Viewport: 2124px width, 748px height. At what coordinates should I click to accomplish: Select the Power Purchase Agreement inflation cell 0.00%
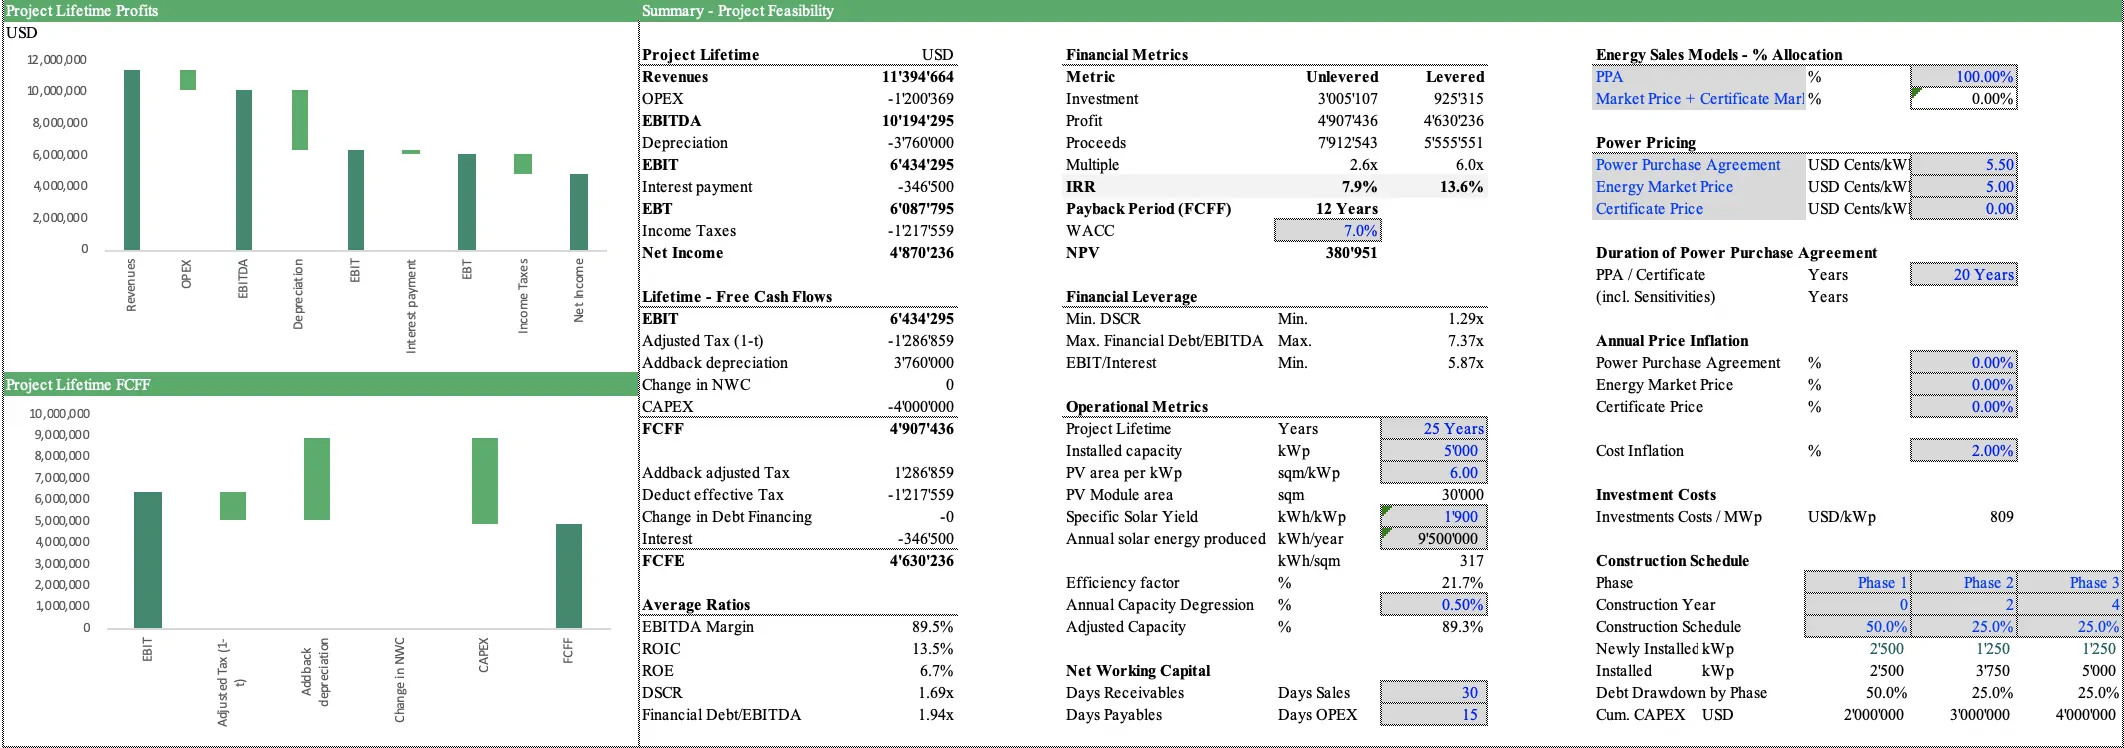(1963, 363)
